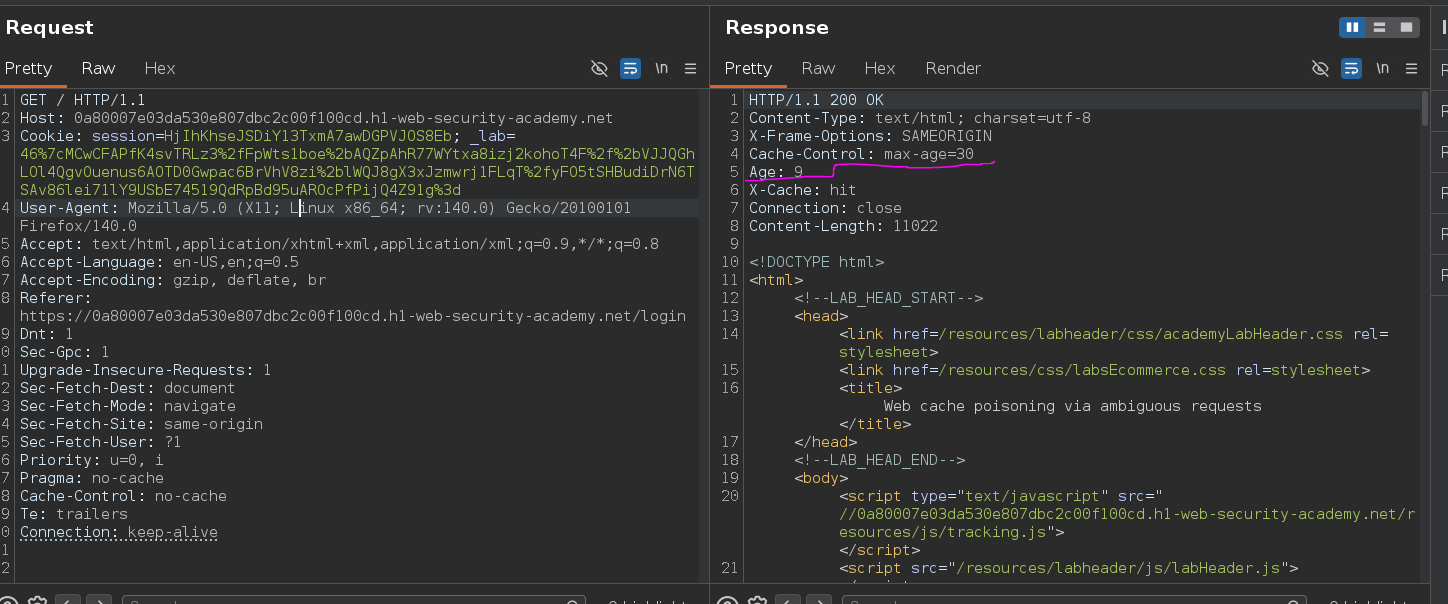1448x604 pixels.
Task: Open the Response panel hamburger options menu
Action: (x=1411, y=69)
